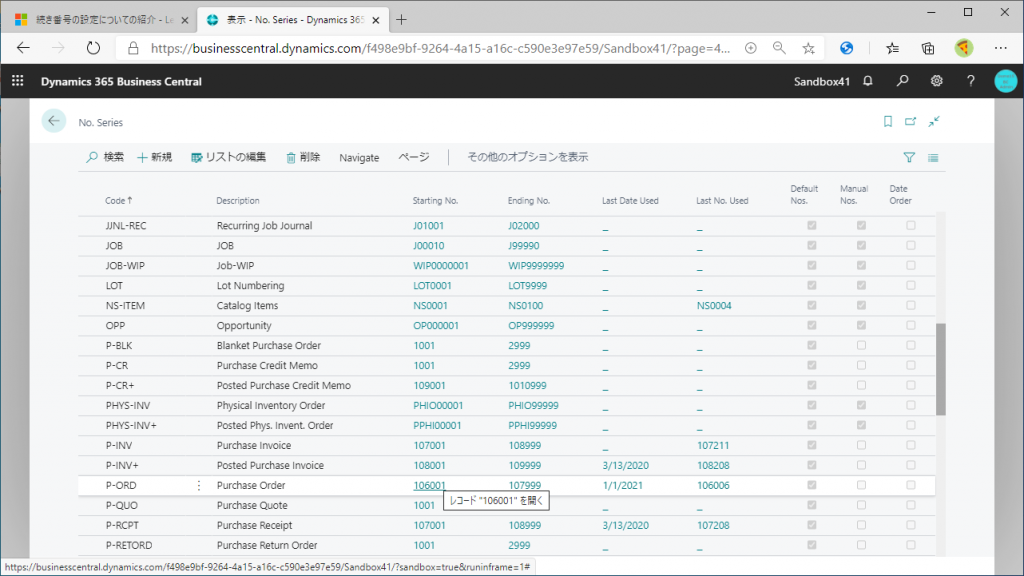
Task: Select the P-QUO code cell
Action: [x=122, y=505]
